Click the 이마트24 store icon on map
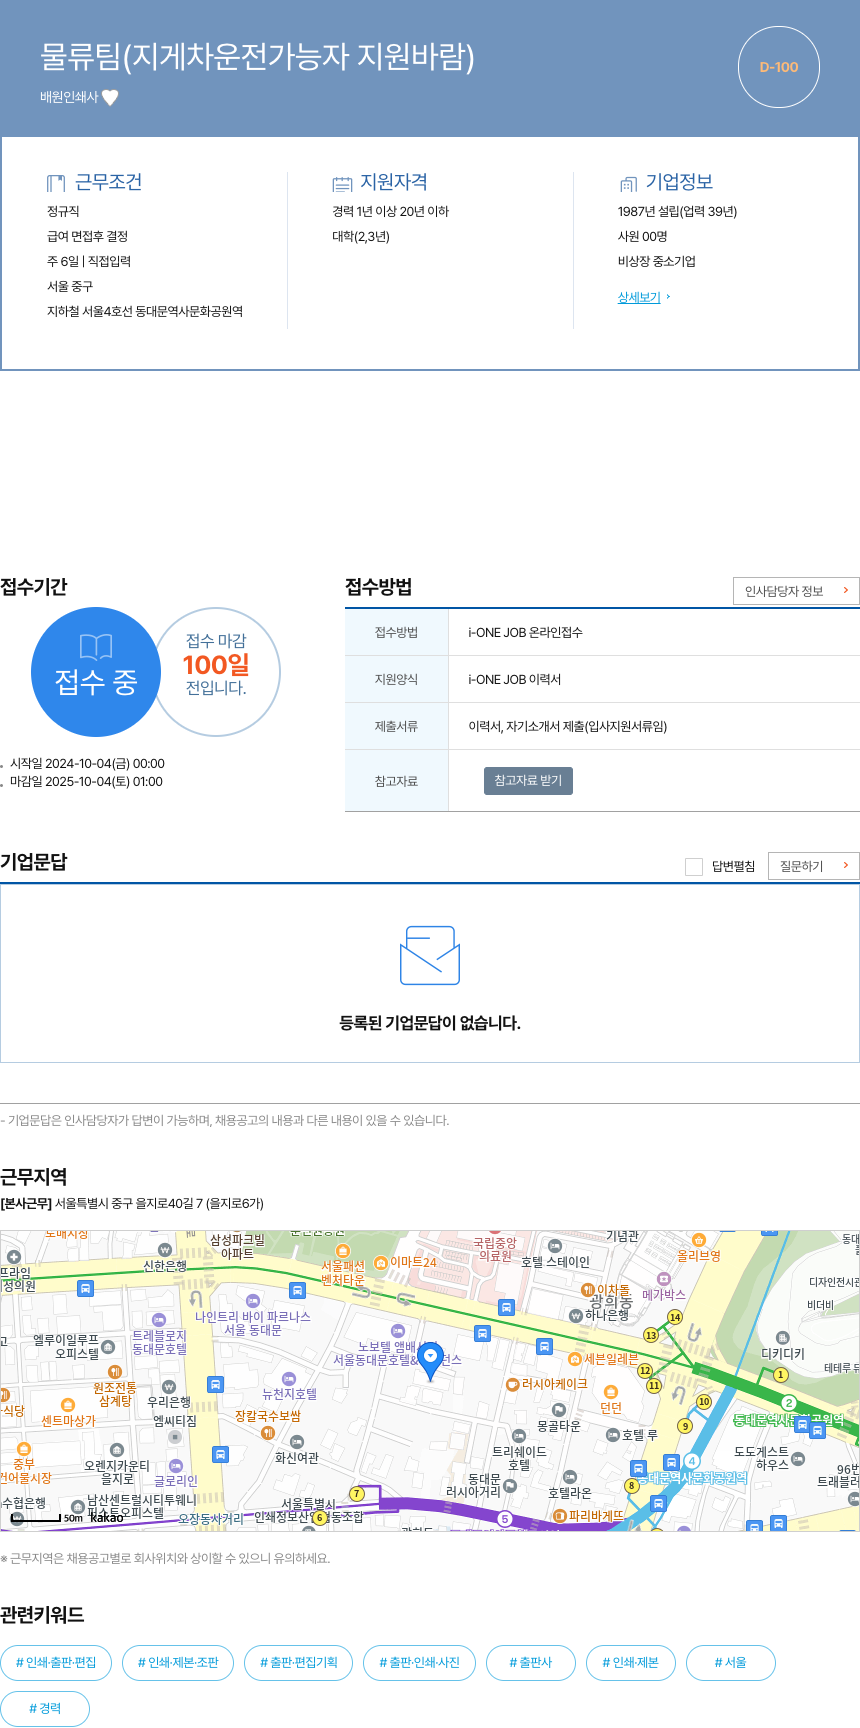Image resolution: width=860 pixels, height=1728 pixels. point(380,1263)
